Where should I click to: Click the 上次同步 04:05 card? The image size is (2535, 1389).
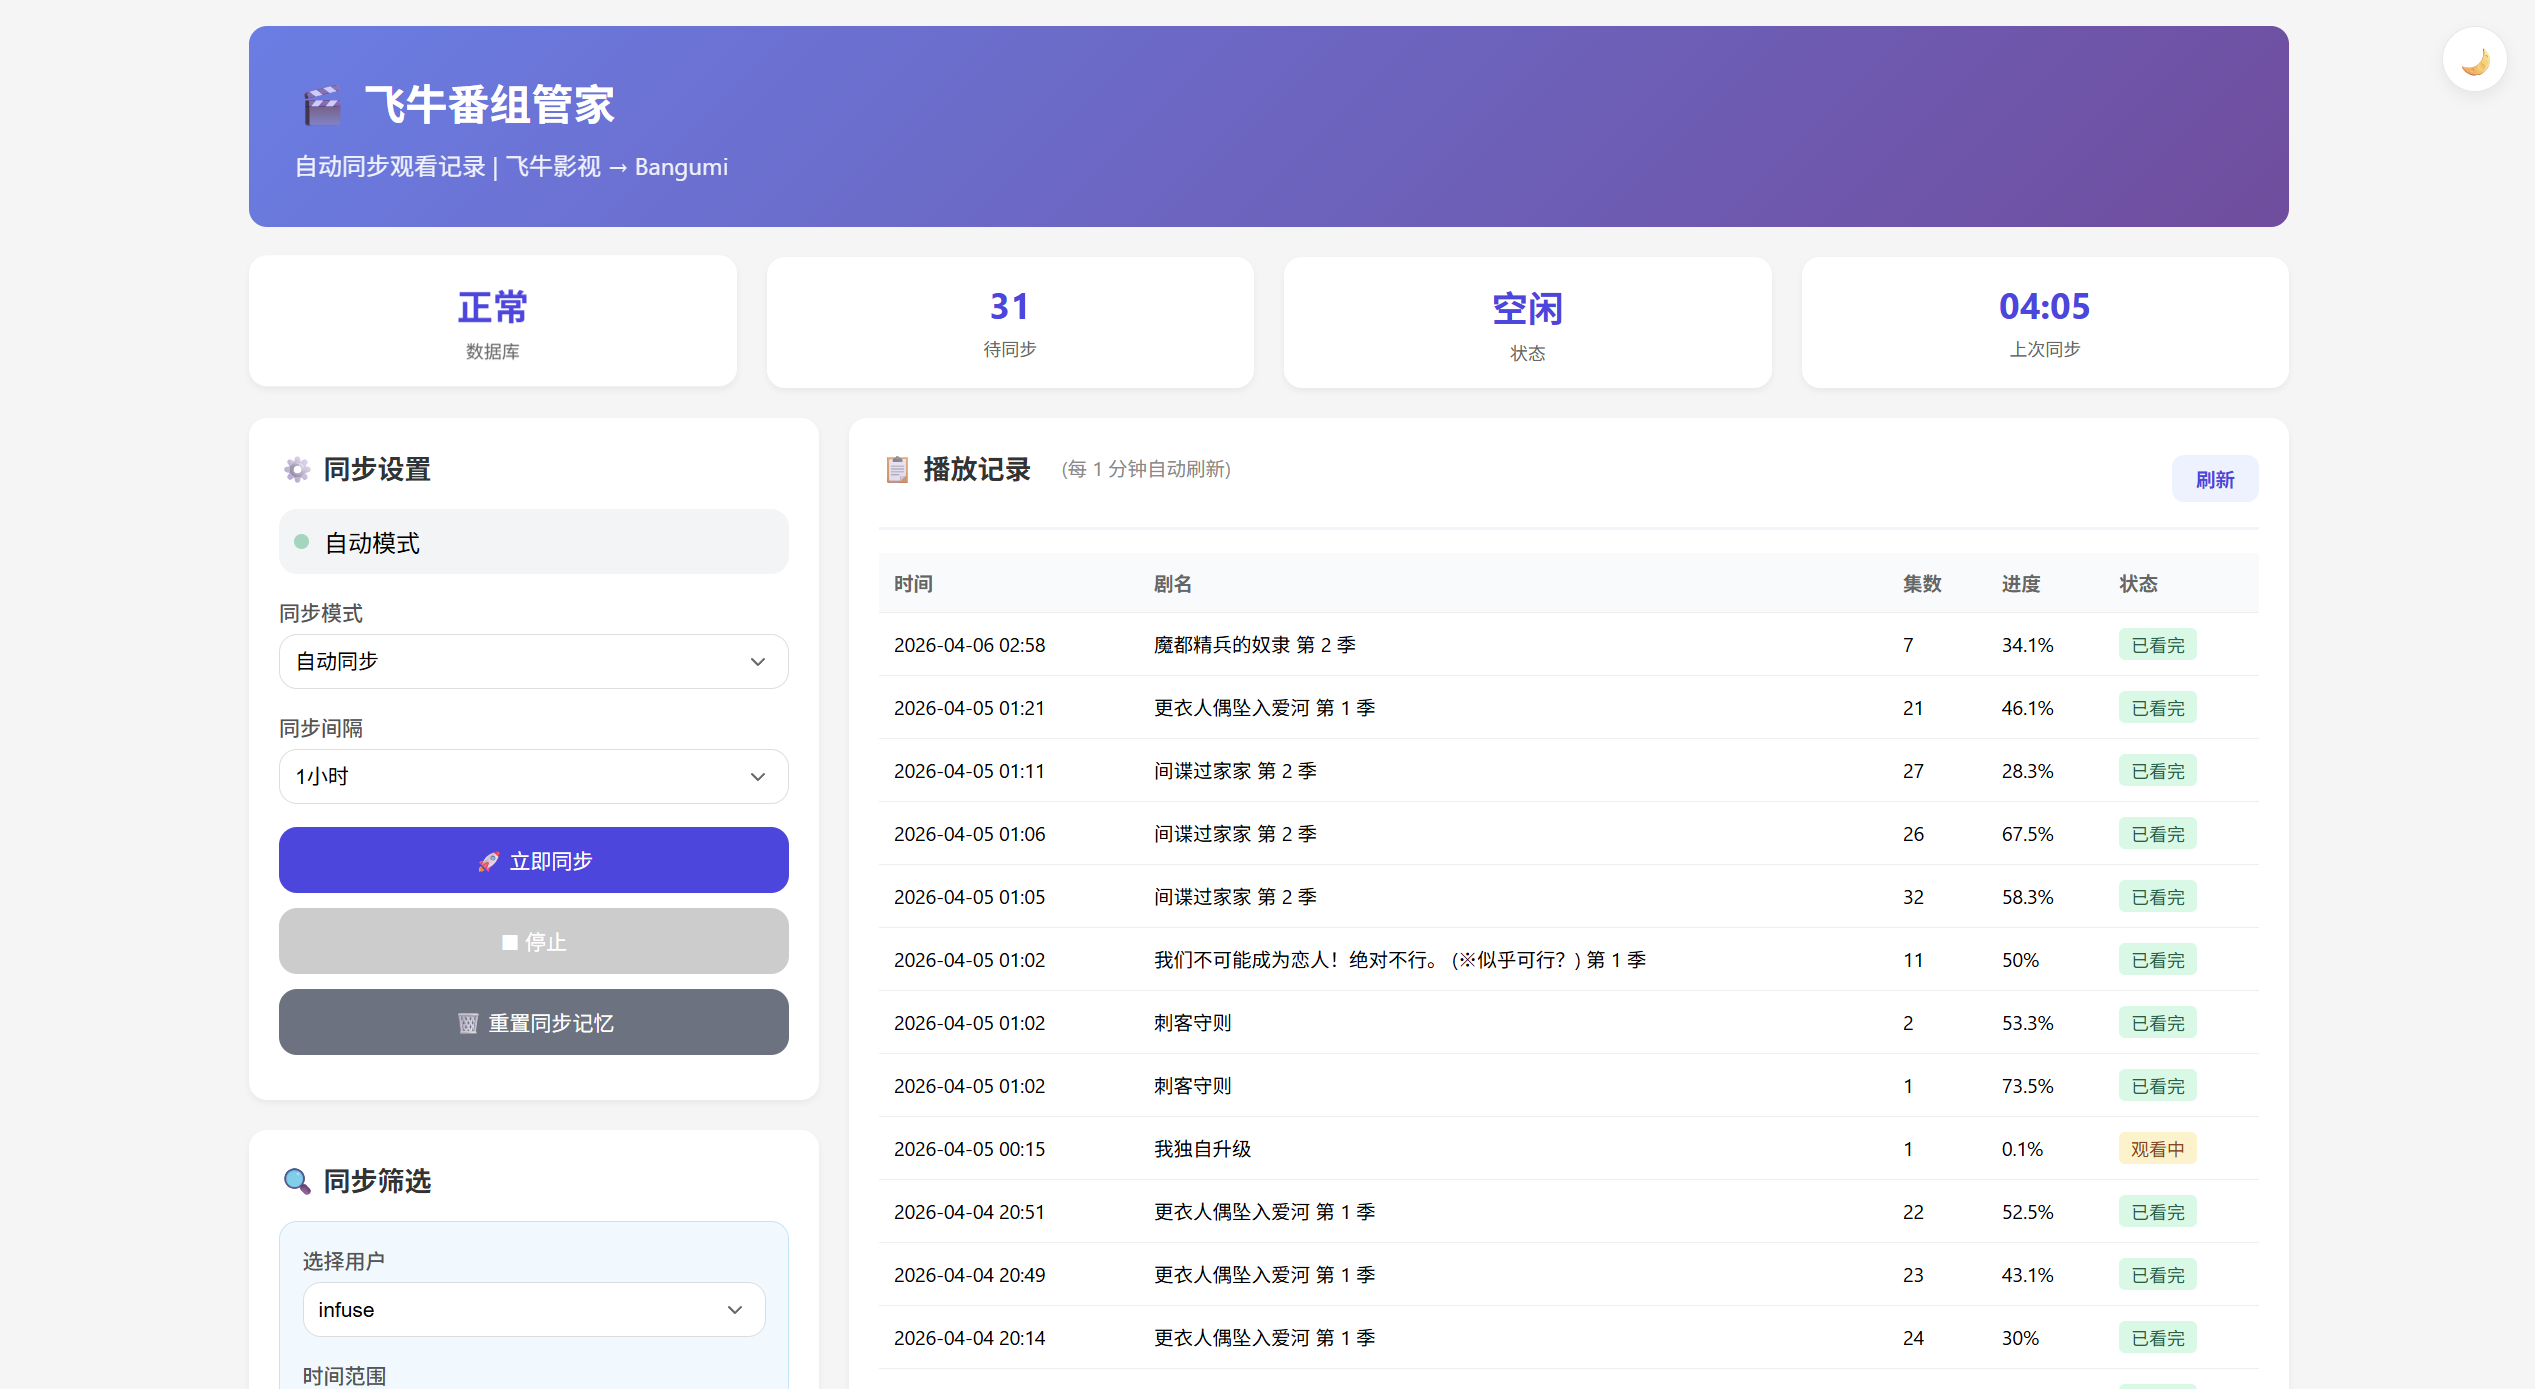(2044, 322)
